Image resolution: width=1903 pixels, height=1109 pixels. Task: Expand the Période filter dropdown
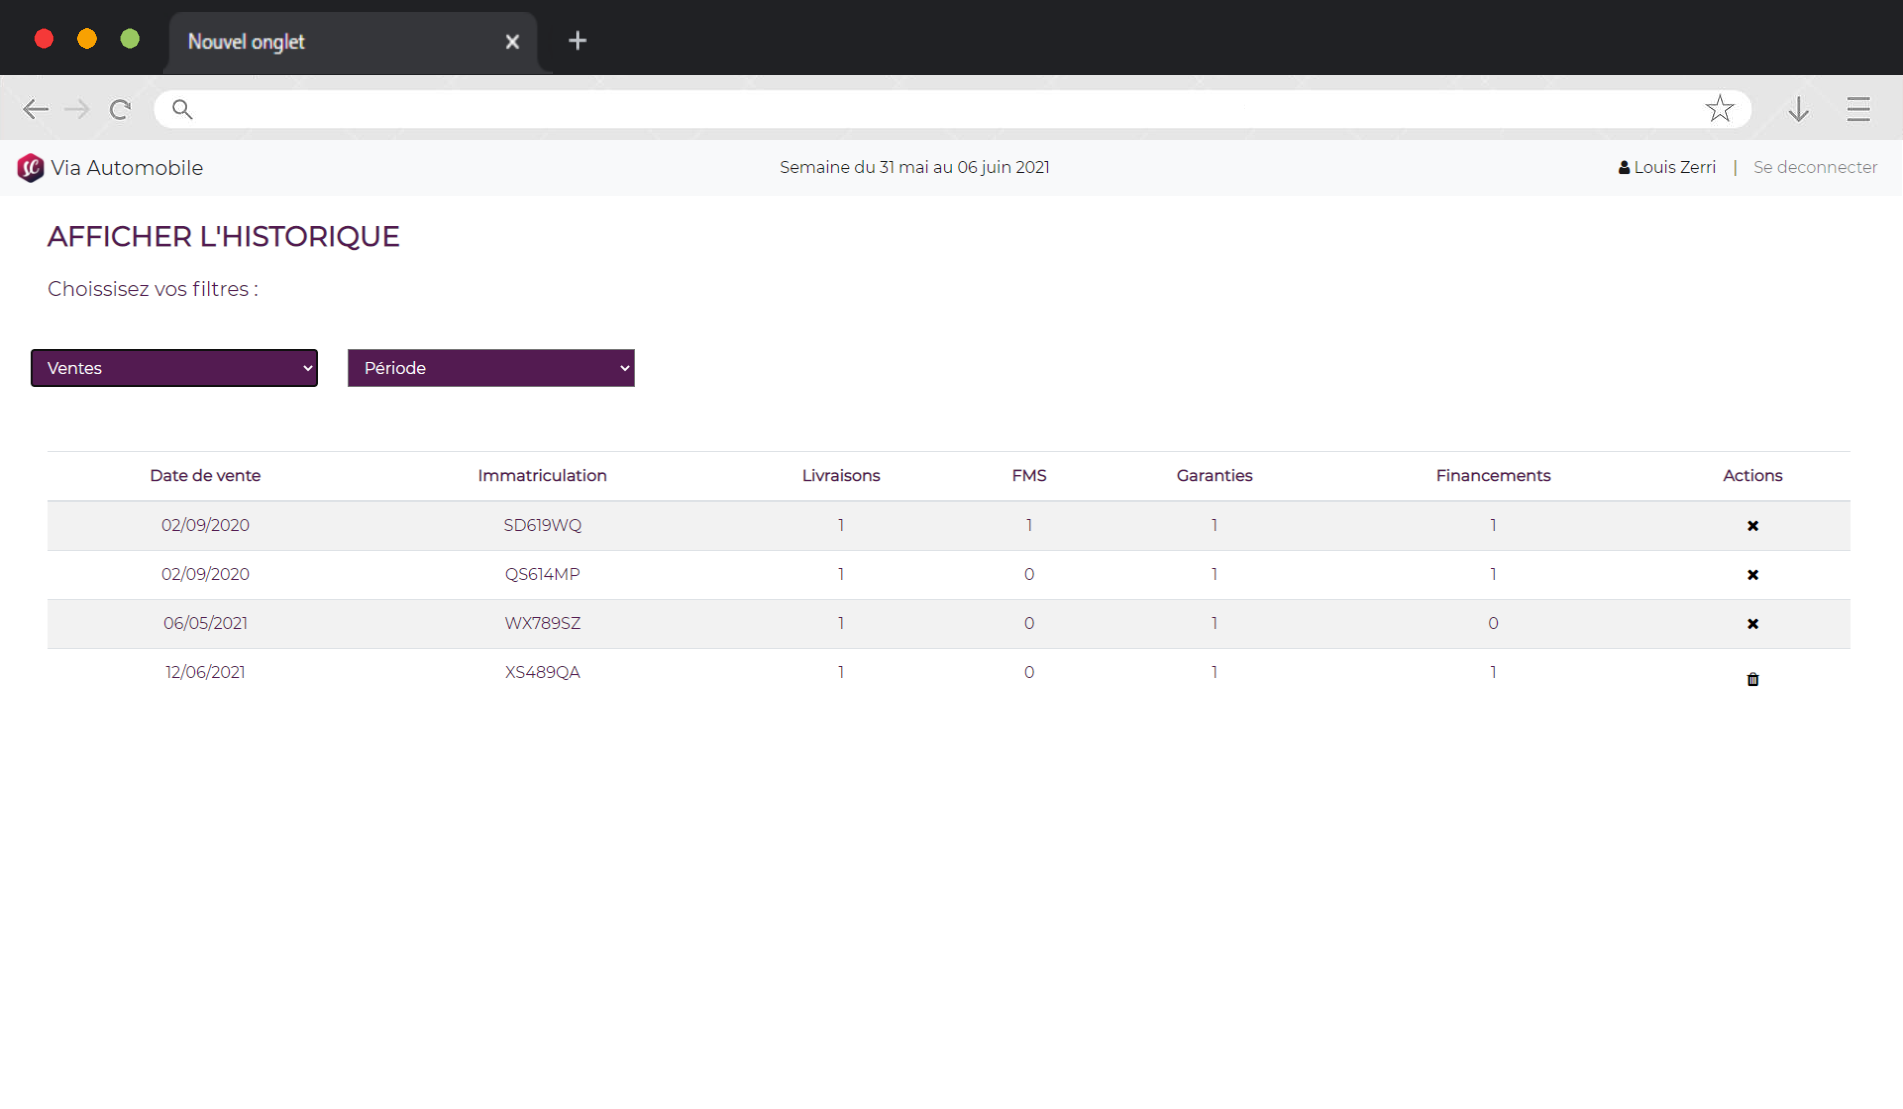click(x=491, y=368)
